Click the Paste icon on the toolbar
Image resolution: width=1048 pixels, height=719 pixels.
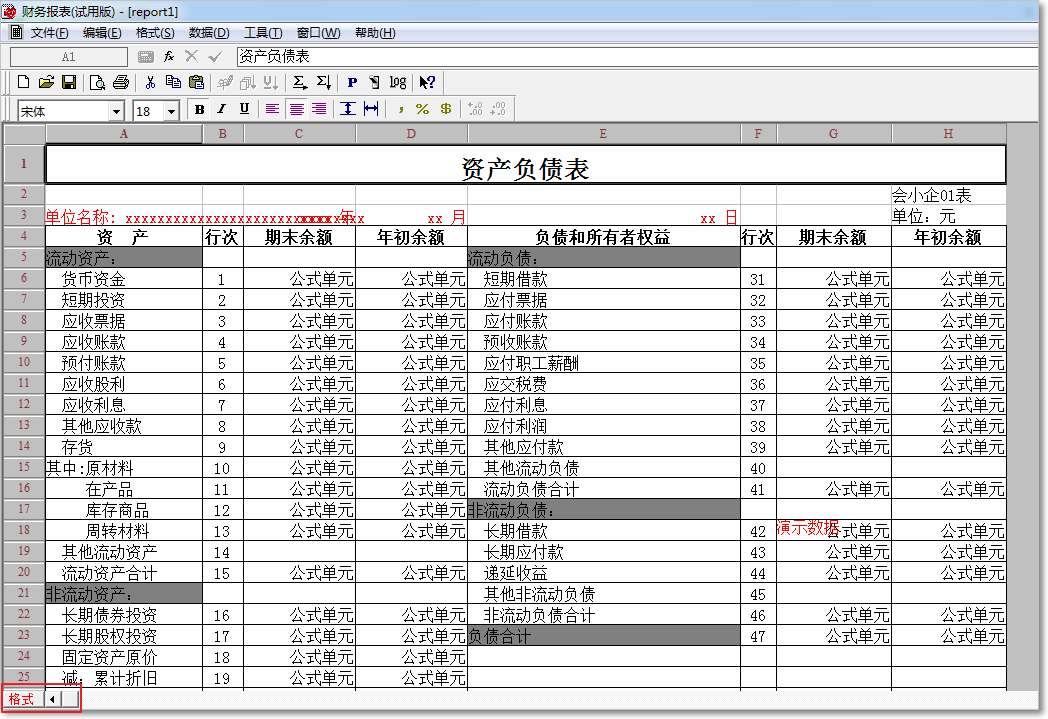click(x=195, y=82)
